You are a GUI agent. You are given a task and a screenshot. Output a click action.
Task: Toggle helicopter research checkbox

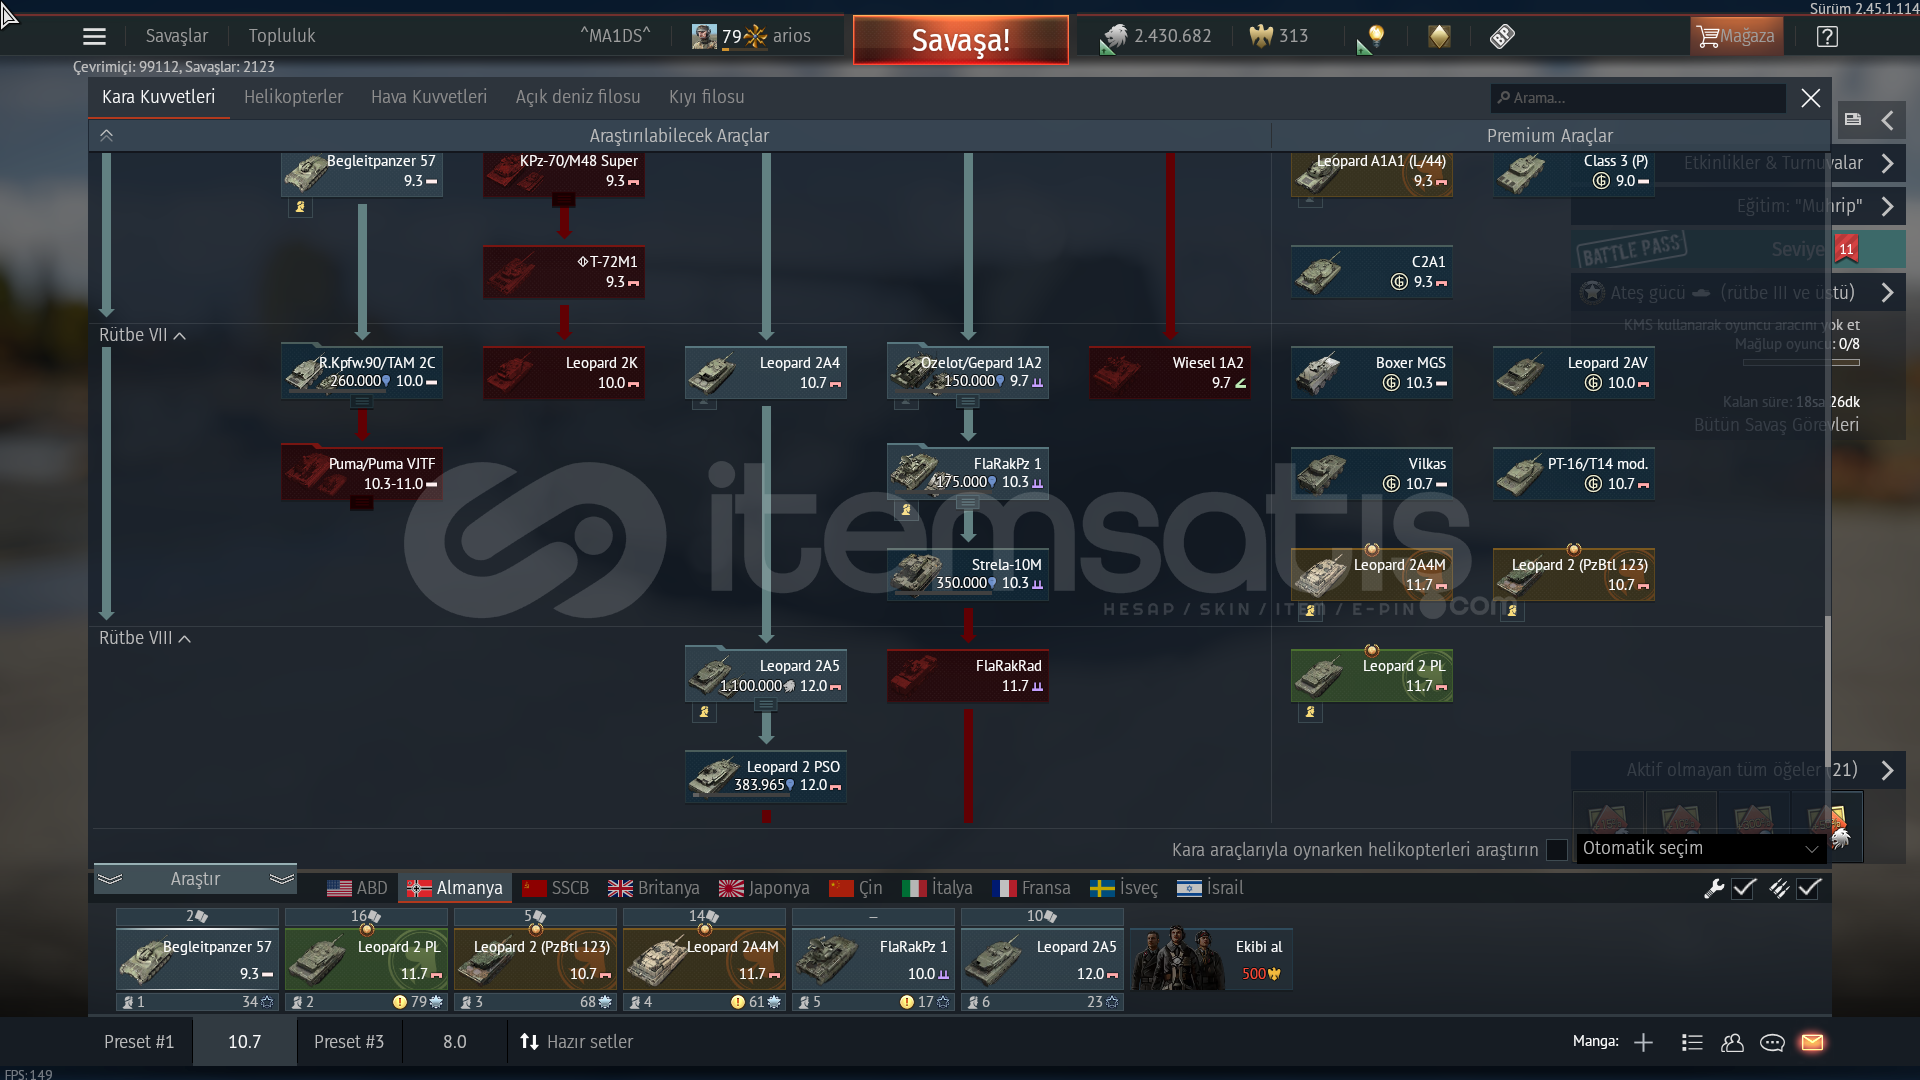(1556, 850)
